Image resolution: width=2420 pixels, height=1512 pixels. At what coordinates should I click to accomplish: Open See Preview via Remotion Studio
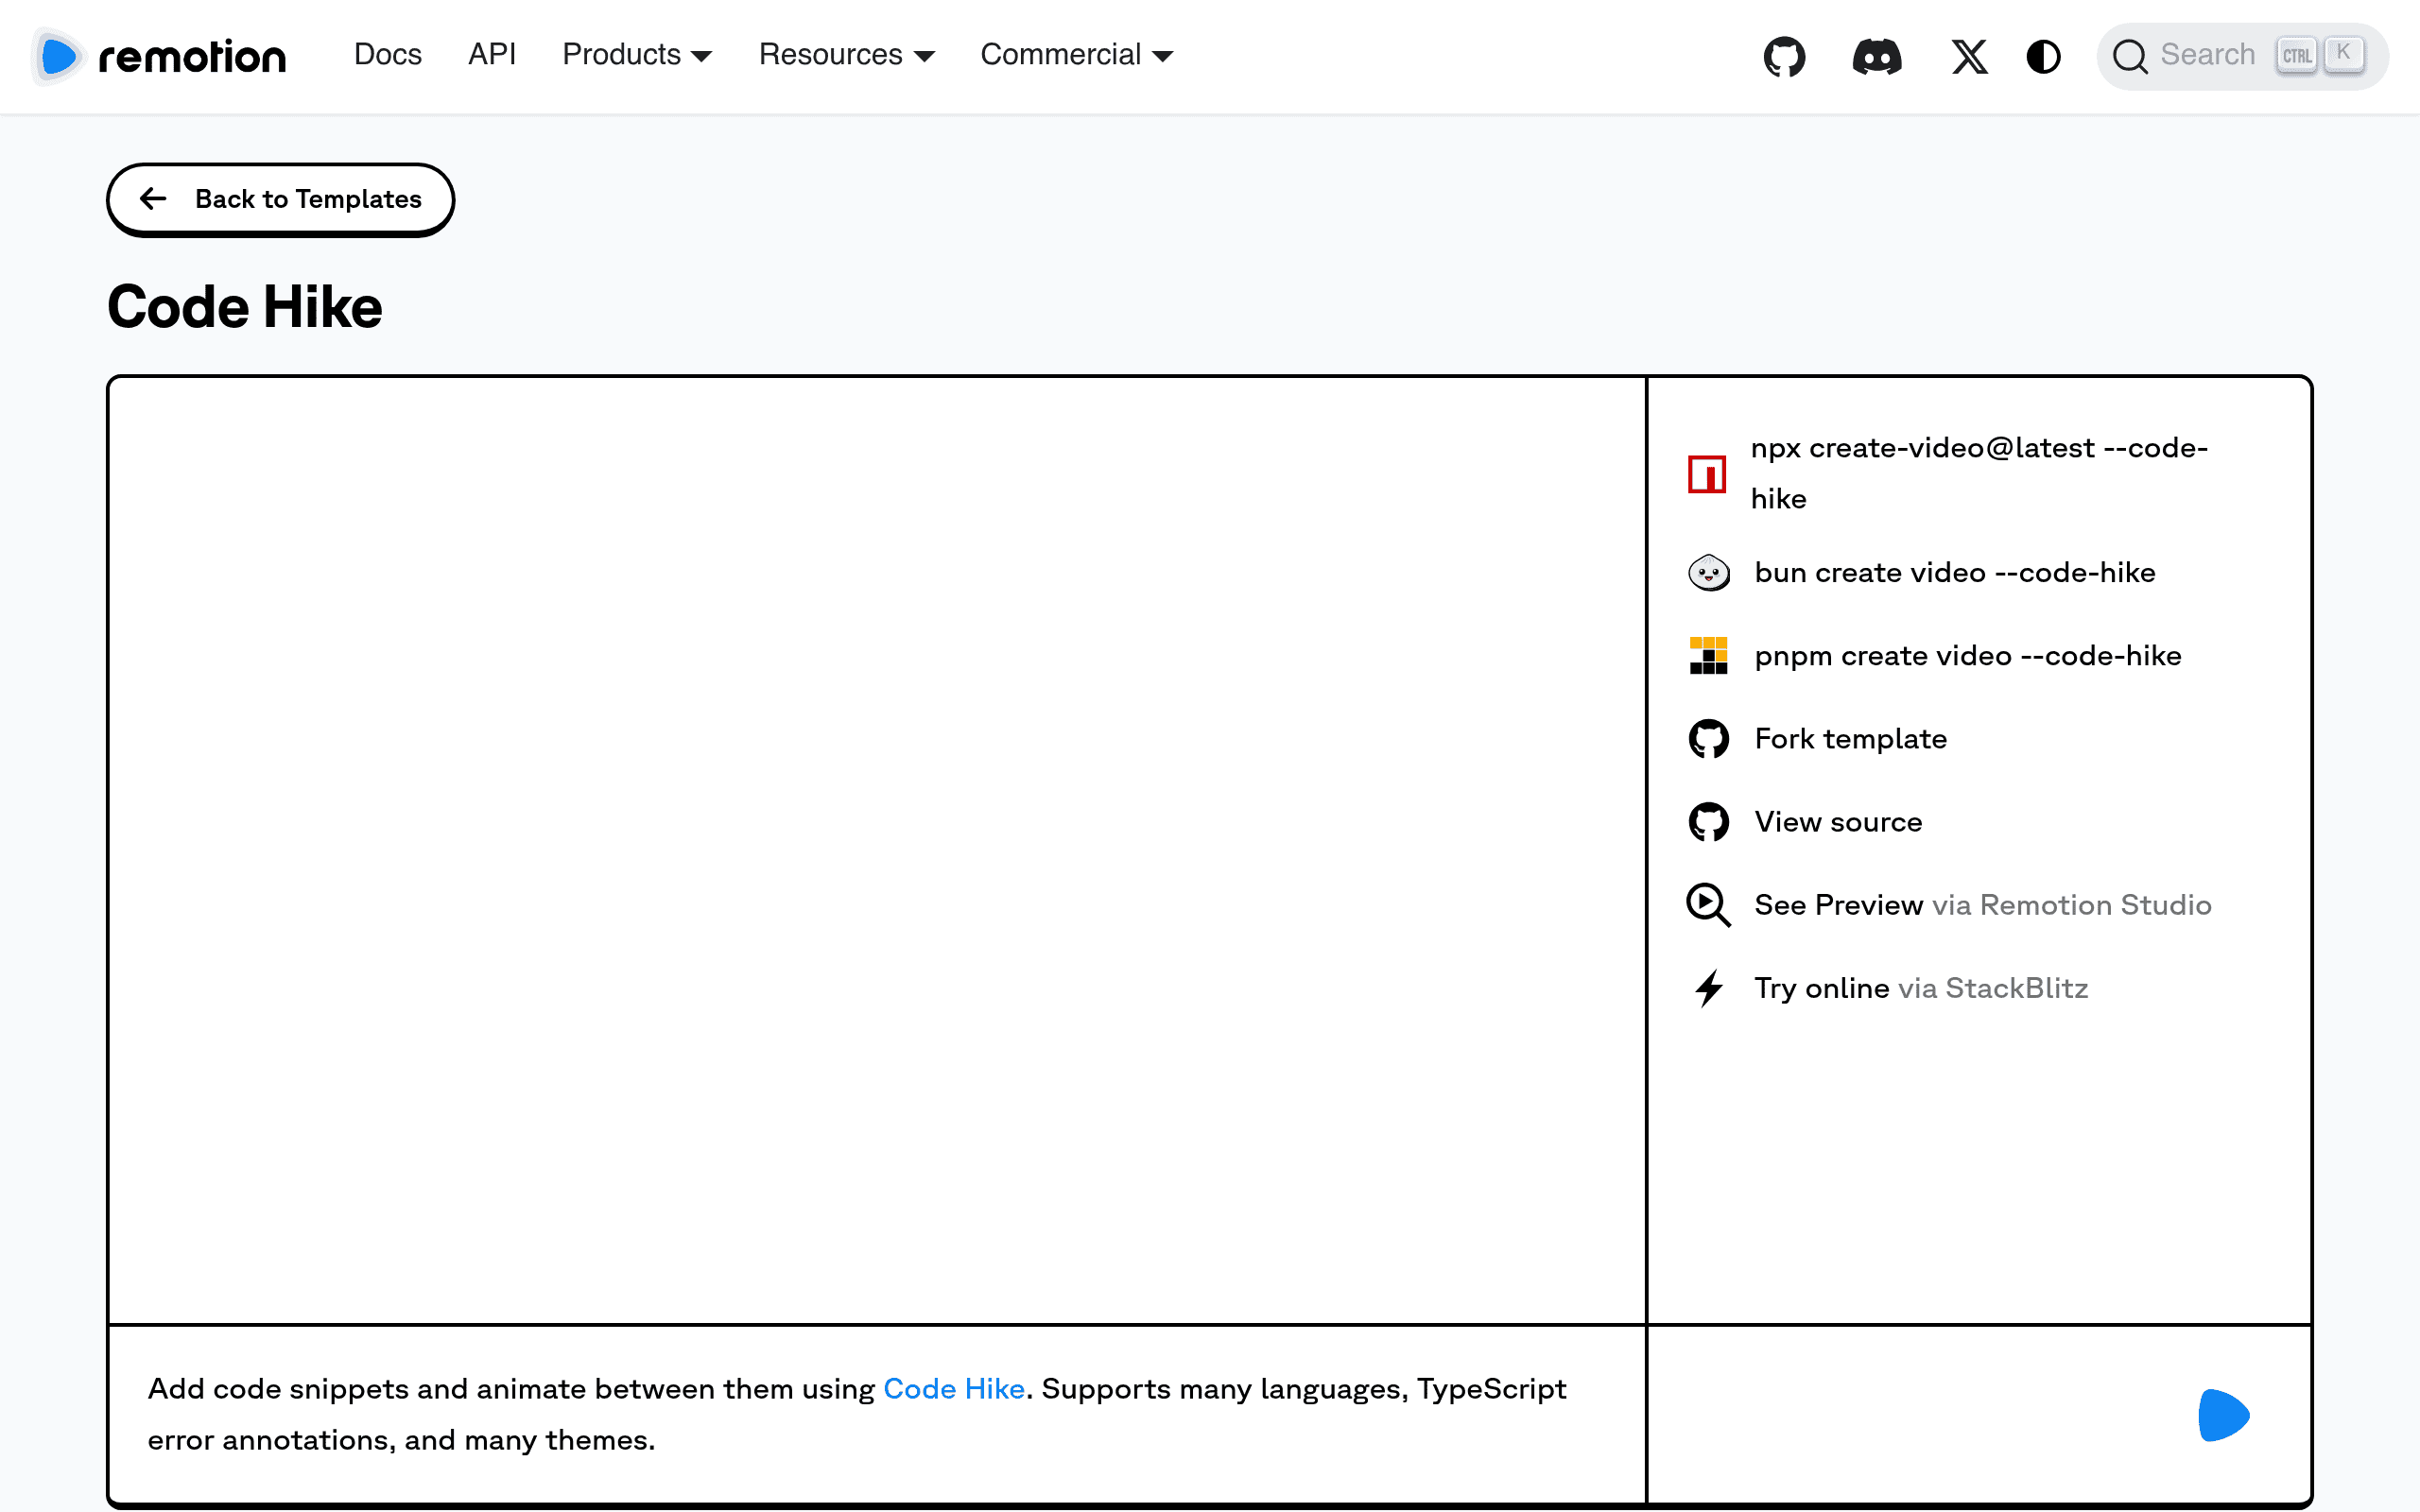point(1983,905)
